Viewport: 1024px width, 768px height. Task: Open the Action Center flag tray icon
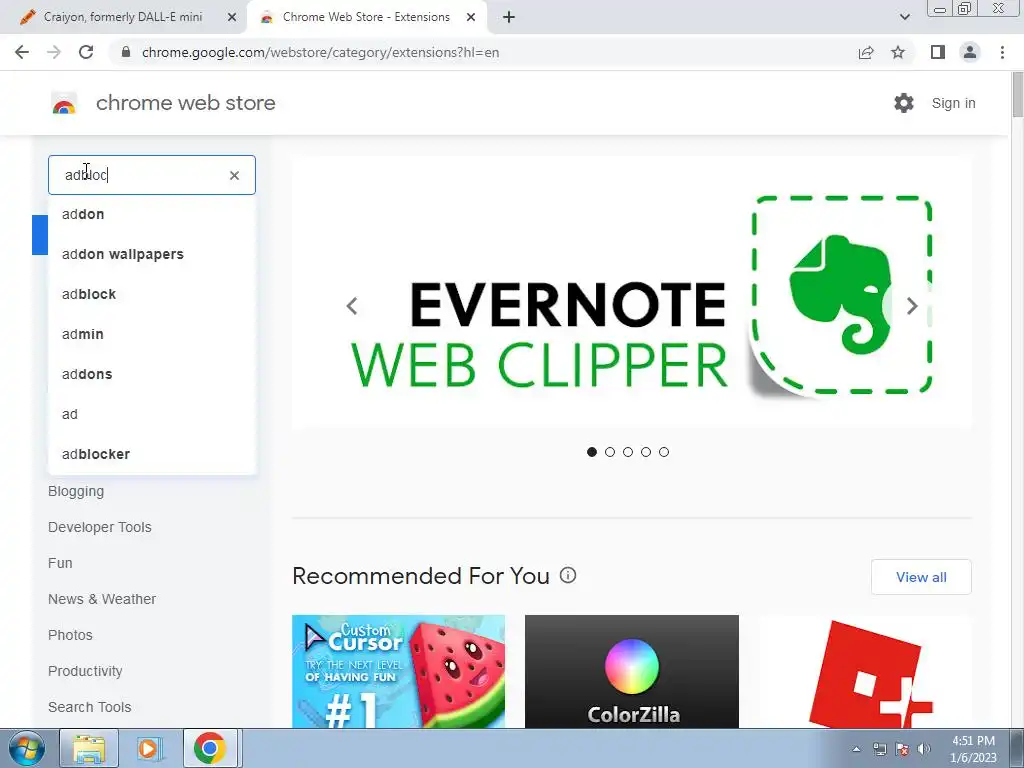tap(902, 749)
